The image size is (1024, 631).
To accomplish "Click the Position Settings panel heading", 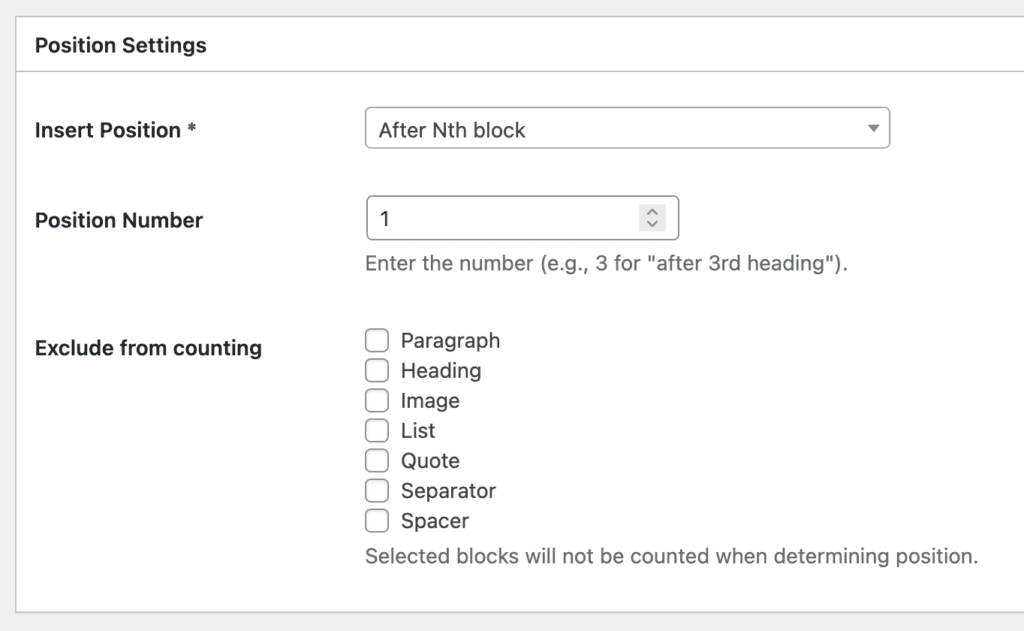I will [121, 46].
